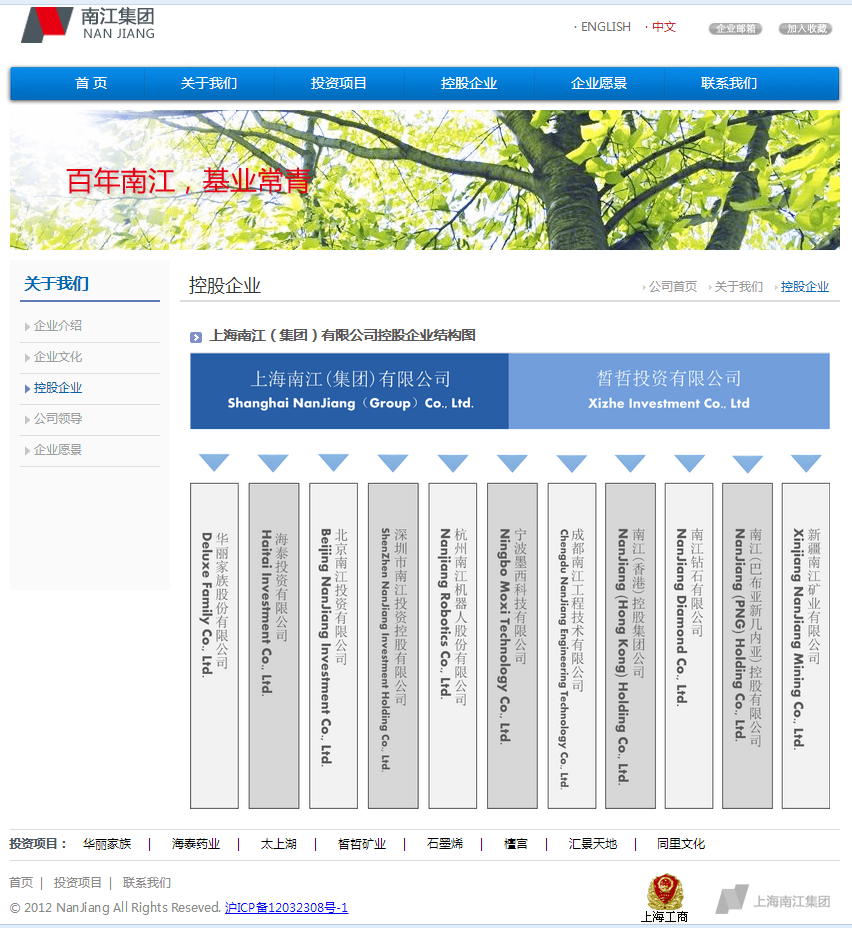The height and width of the screenshot is (928, 852).
Task: Click arrow above Haitai Investment
Action: (273, 462)
